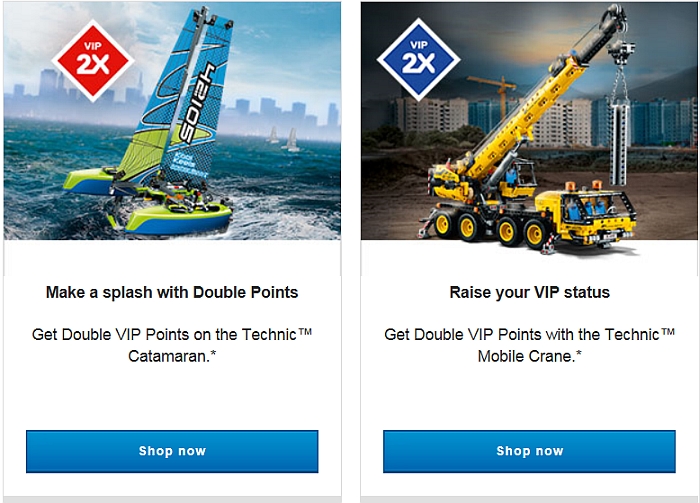
Task: Click the Mobile Crane Double VIP Points description
Action: coord(529,345)
